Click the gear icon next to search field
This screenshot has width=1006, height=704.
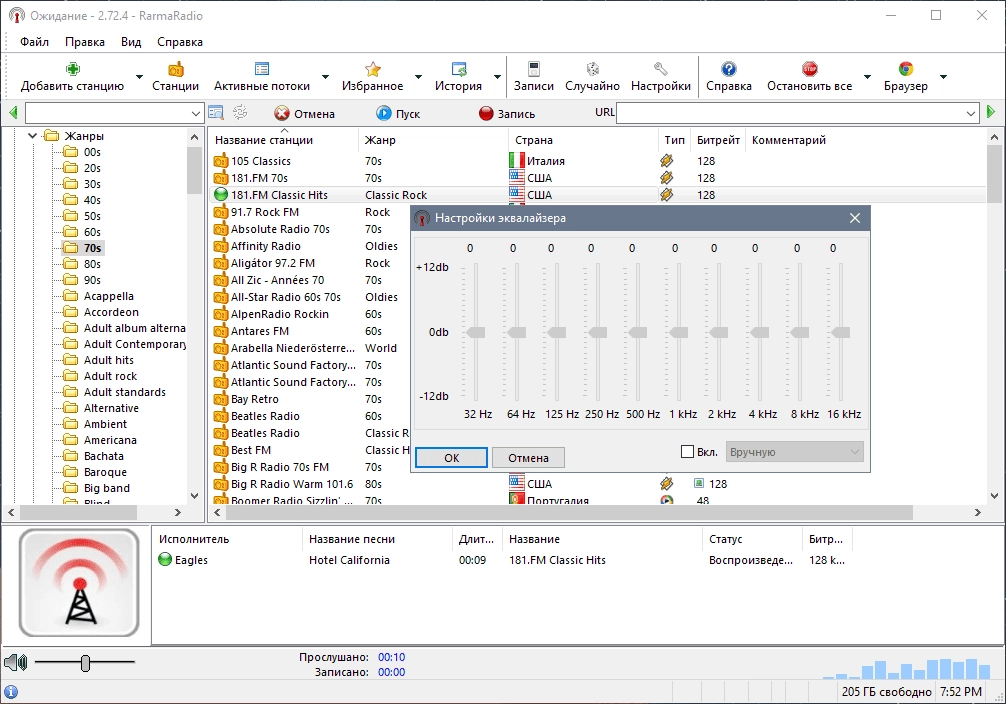(240, 113)
